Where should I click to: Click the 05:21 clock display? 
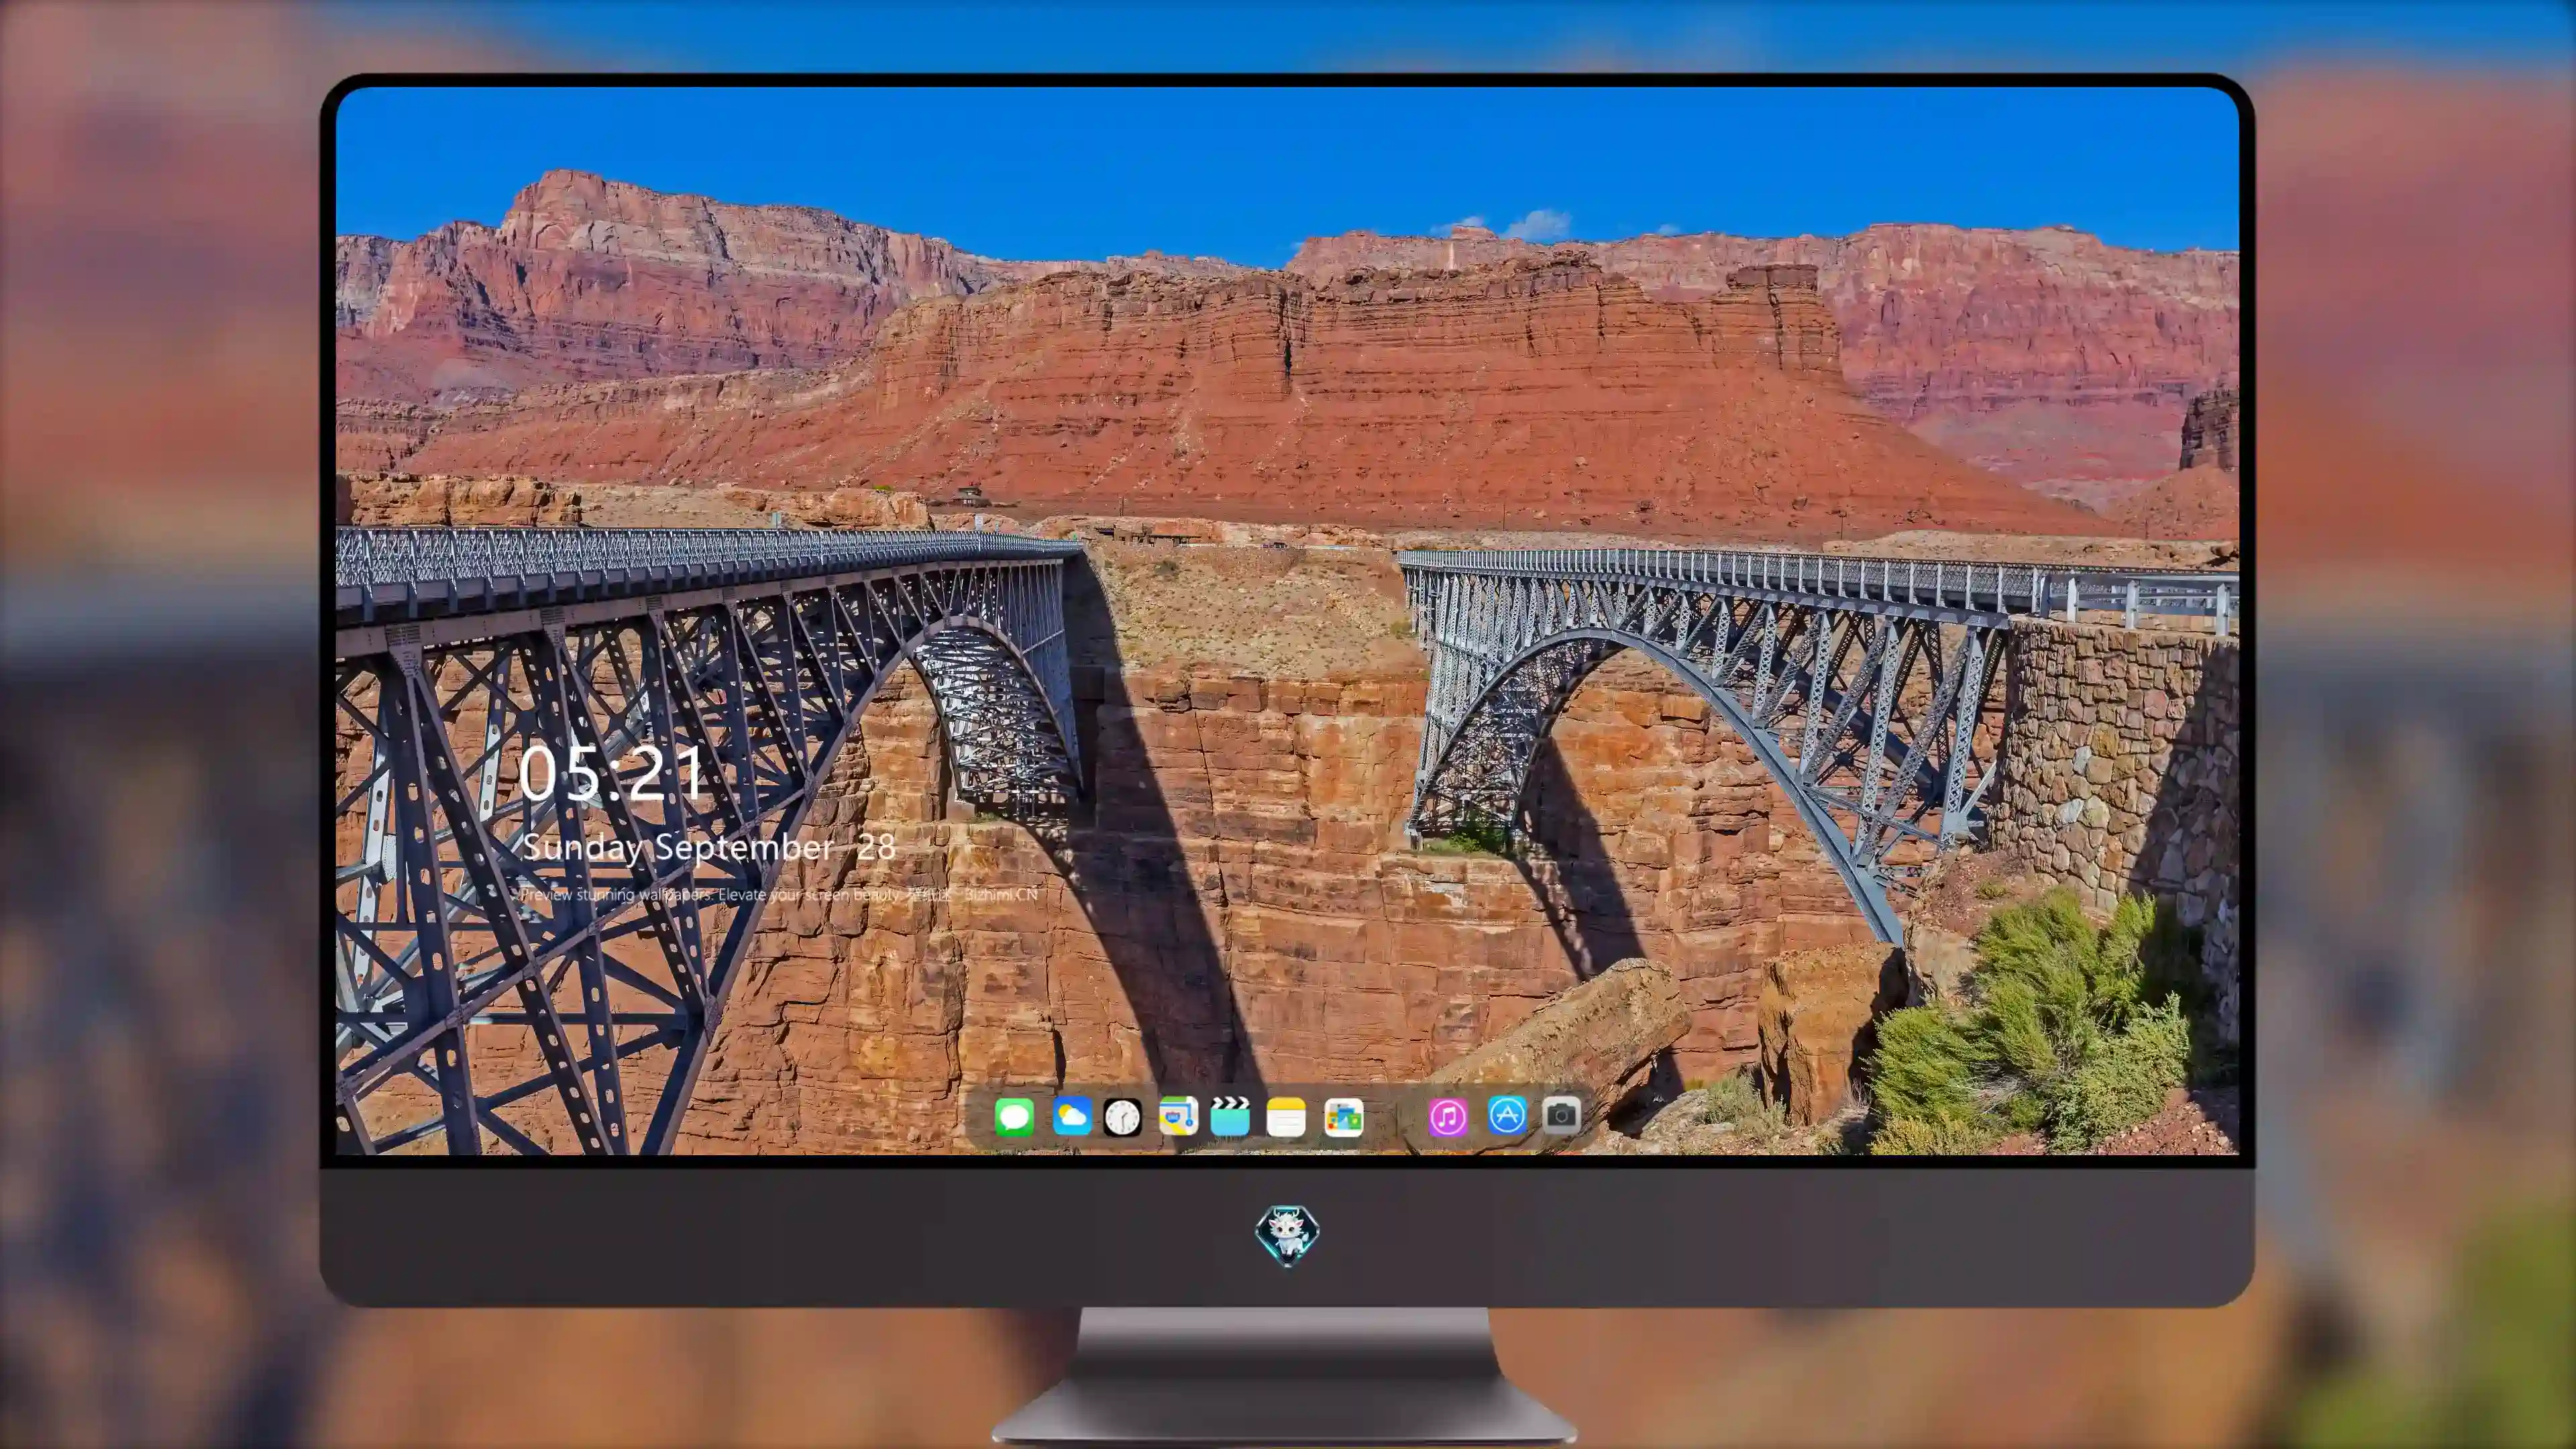pyautogui.click(x=612, y=773)
